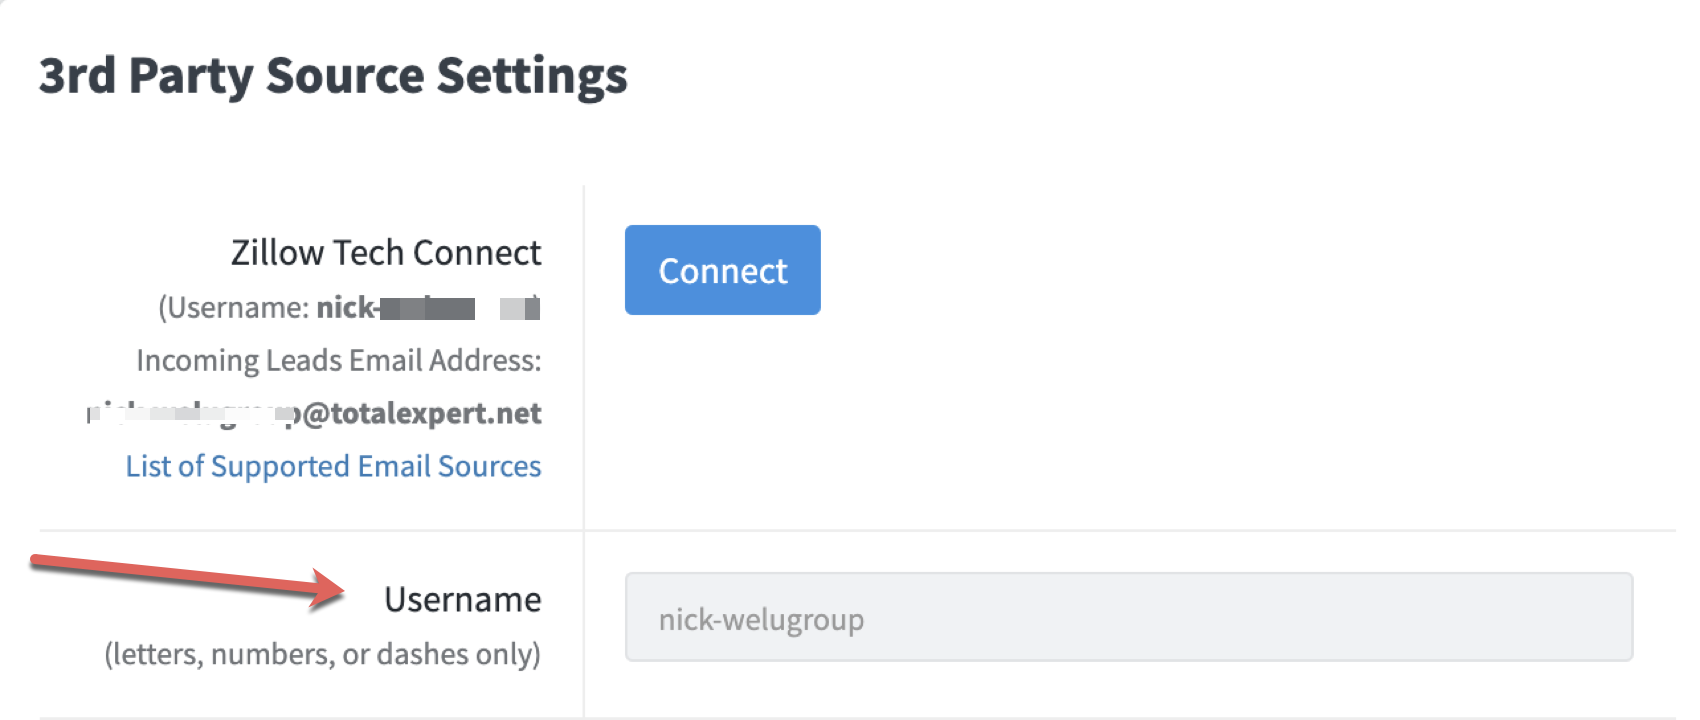Click the empty area beside the Connect button

(x=1100, y=270)
